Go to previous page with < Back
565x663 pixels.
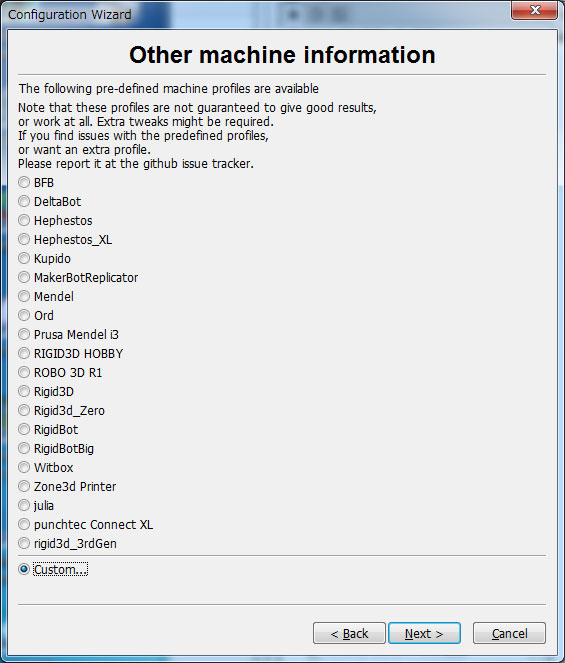349,633
